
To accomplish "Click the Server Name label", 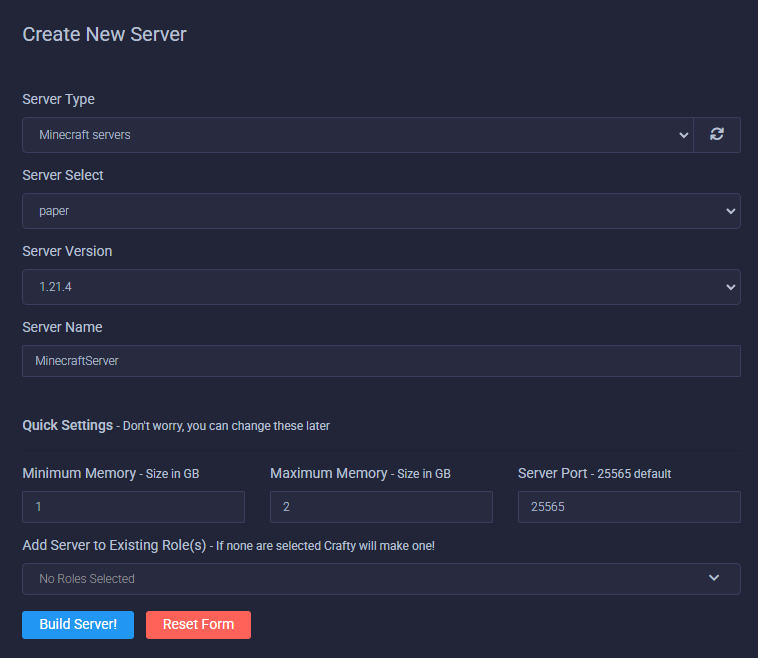I will pos(62,327).
